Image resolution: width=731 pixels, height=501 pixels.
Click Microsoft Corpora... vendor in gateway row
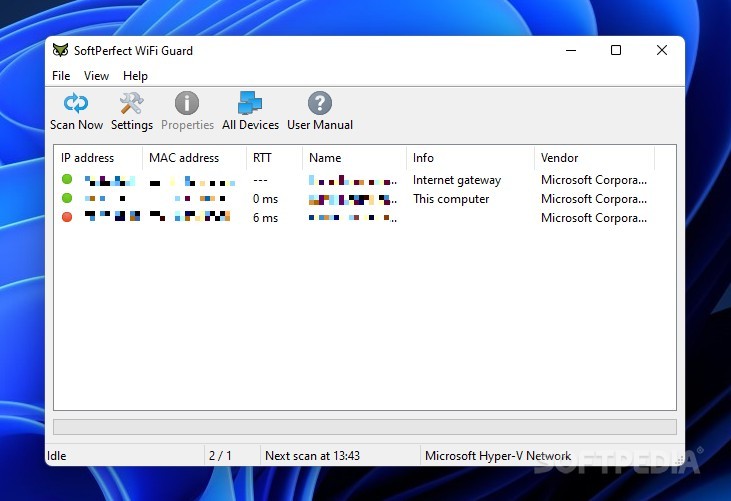point(594,180)
